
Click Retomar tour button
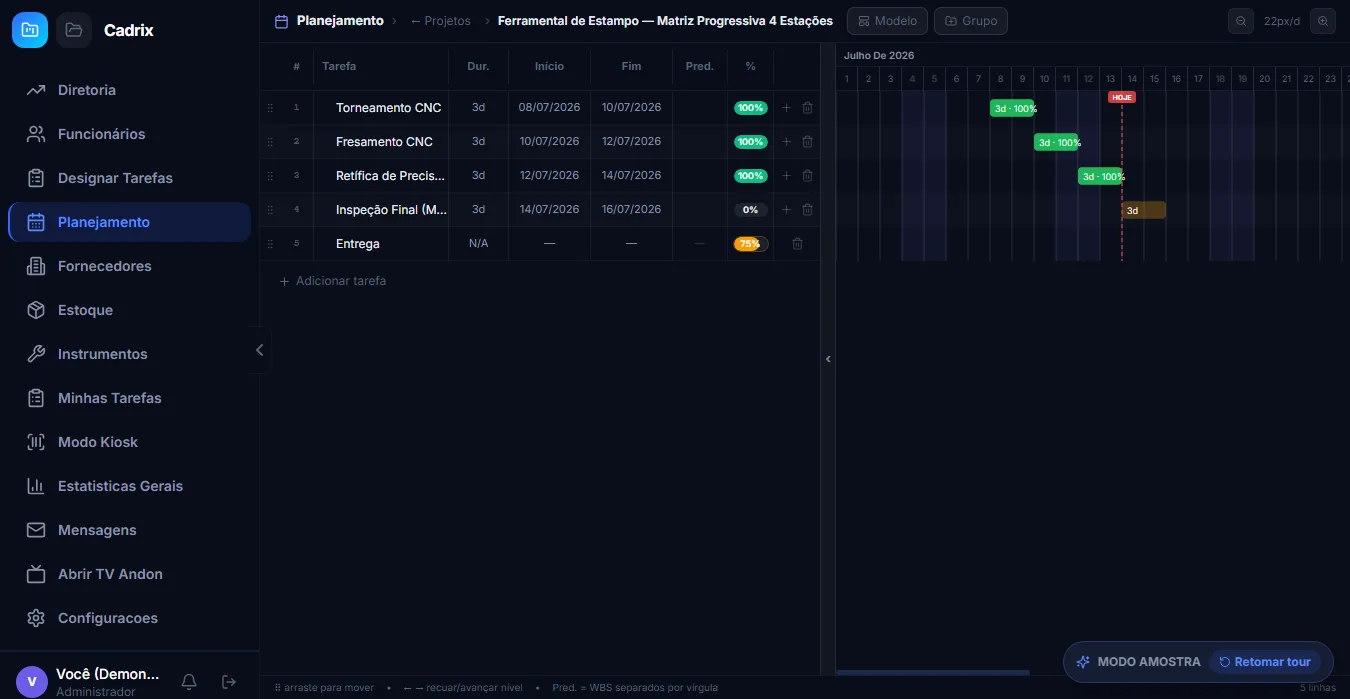pos(1265,662)
